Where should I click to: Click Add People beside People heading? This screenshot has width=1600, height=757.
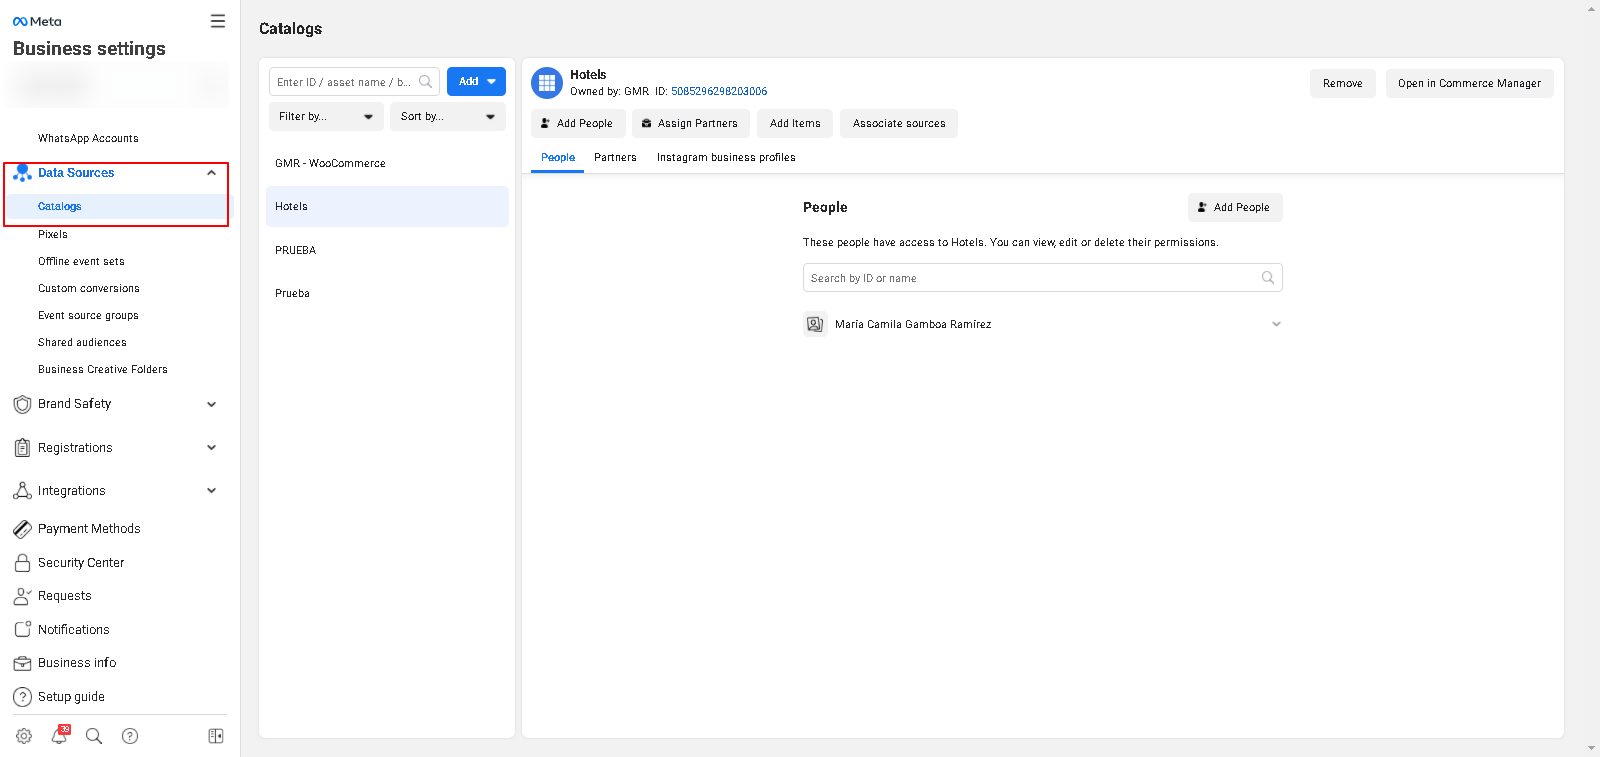coord(1235,208)
